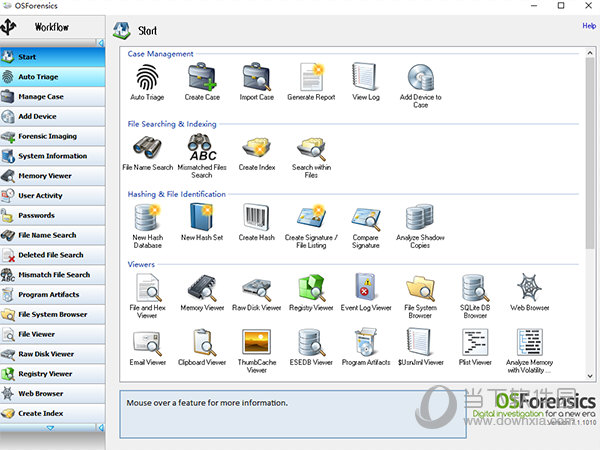Click Analyze Memory with Volatility icon
Image resolution: width=600 pixels, height=450 pixels.
tap(530, 342)
